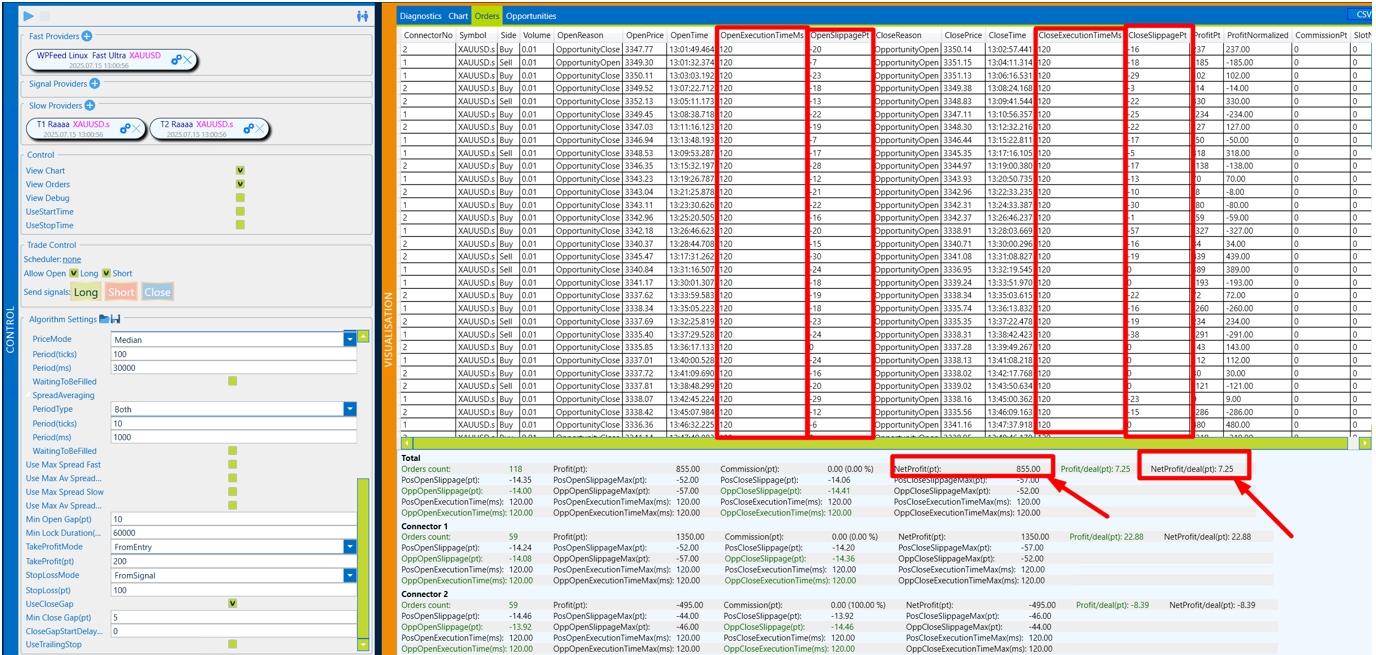Sort orders by the OpenPrice column header
The width and height of the screenshot is (1376, 655).
tap(645, 35)
